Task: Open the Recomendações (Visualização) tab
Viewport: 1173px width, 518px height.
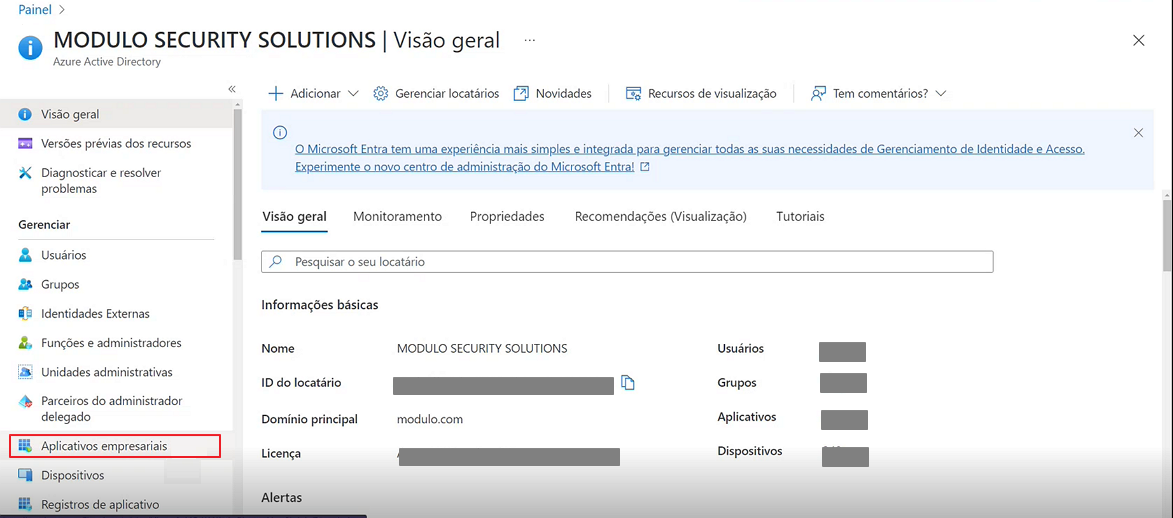Action: click(661, 216)
